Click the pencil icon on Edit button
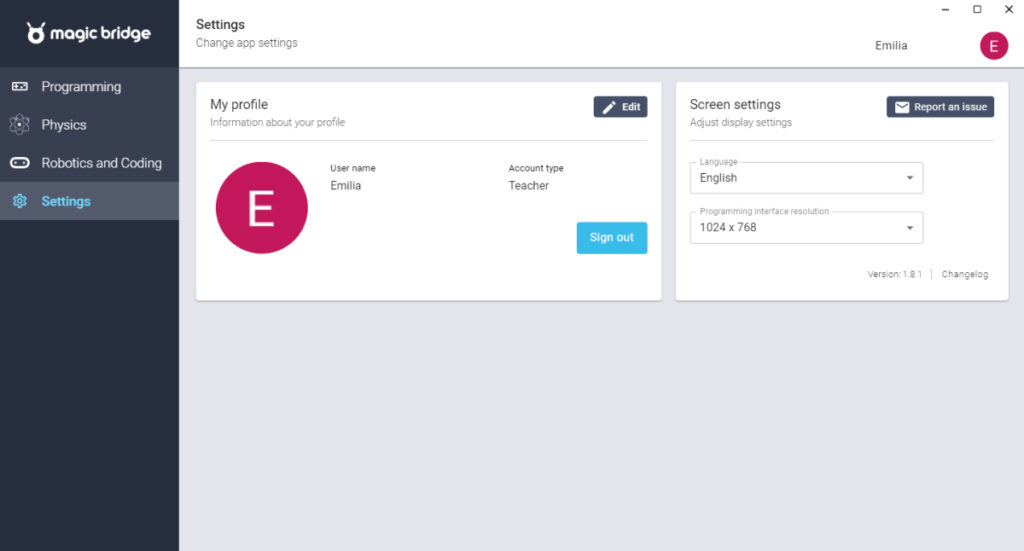1024x551 pixels. click(x=609, y=107)
